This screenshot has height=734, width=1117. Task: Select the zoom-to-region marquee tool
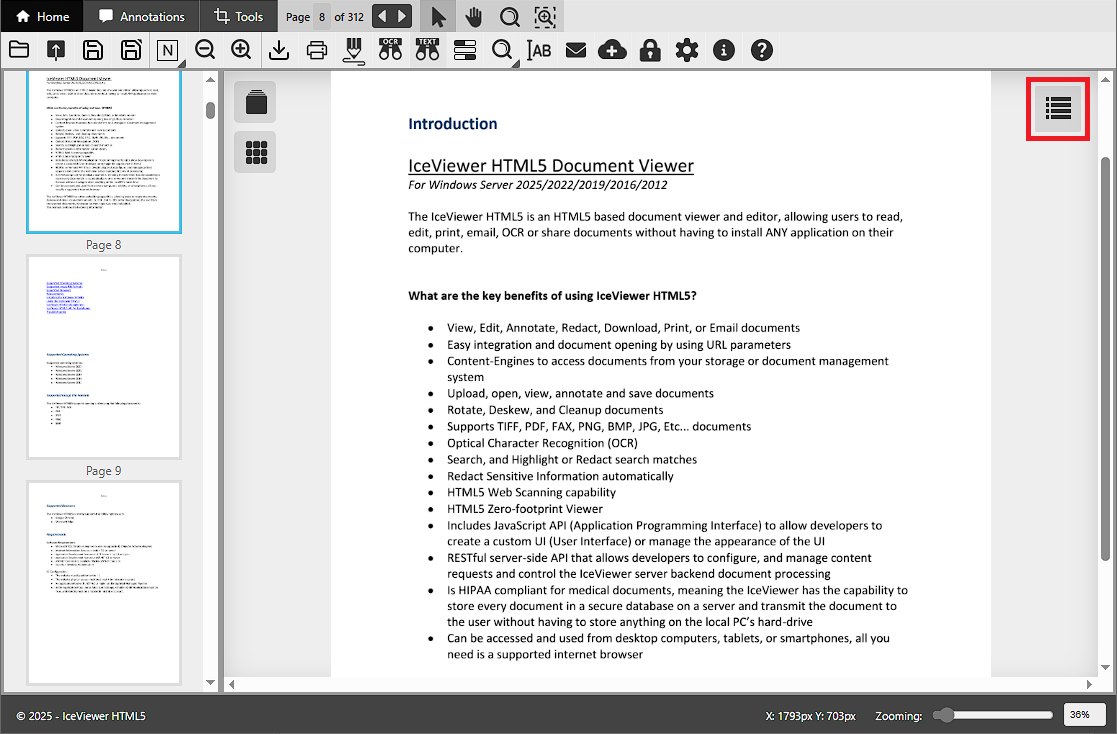pos(545,16)
